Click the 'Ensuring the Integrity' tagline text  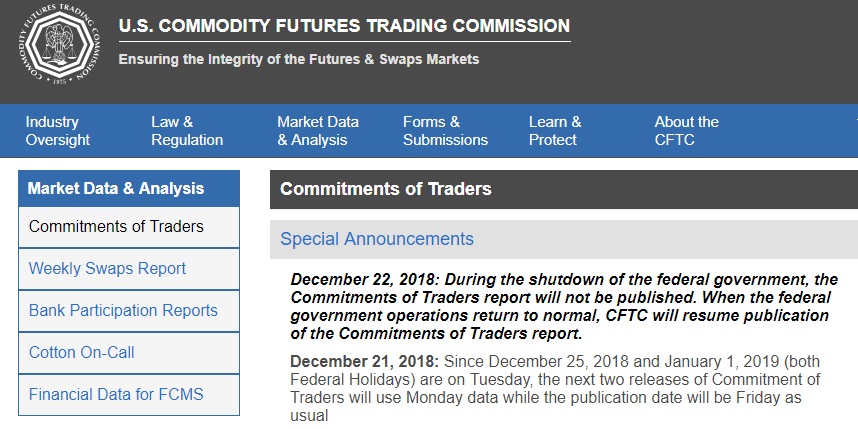(x=299, y=59)
